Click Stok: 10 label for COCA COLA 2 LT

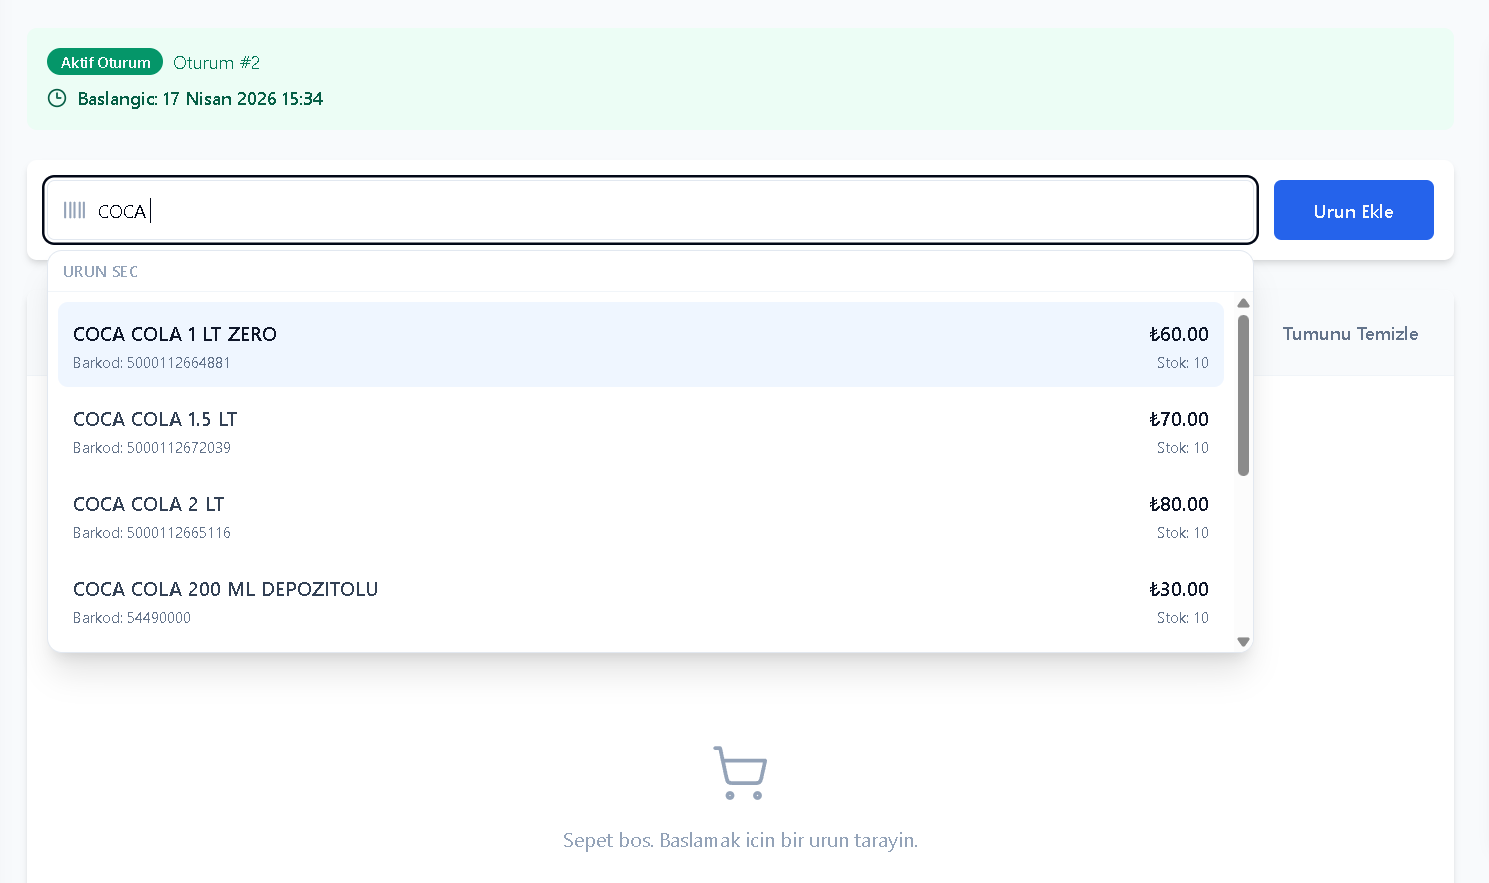[1182, 533]
